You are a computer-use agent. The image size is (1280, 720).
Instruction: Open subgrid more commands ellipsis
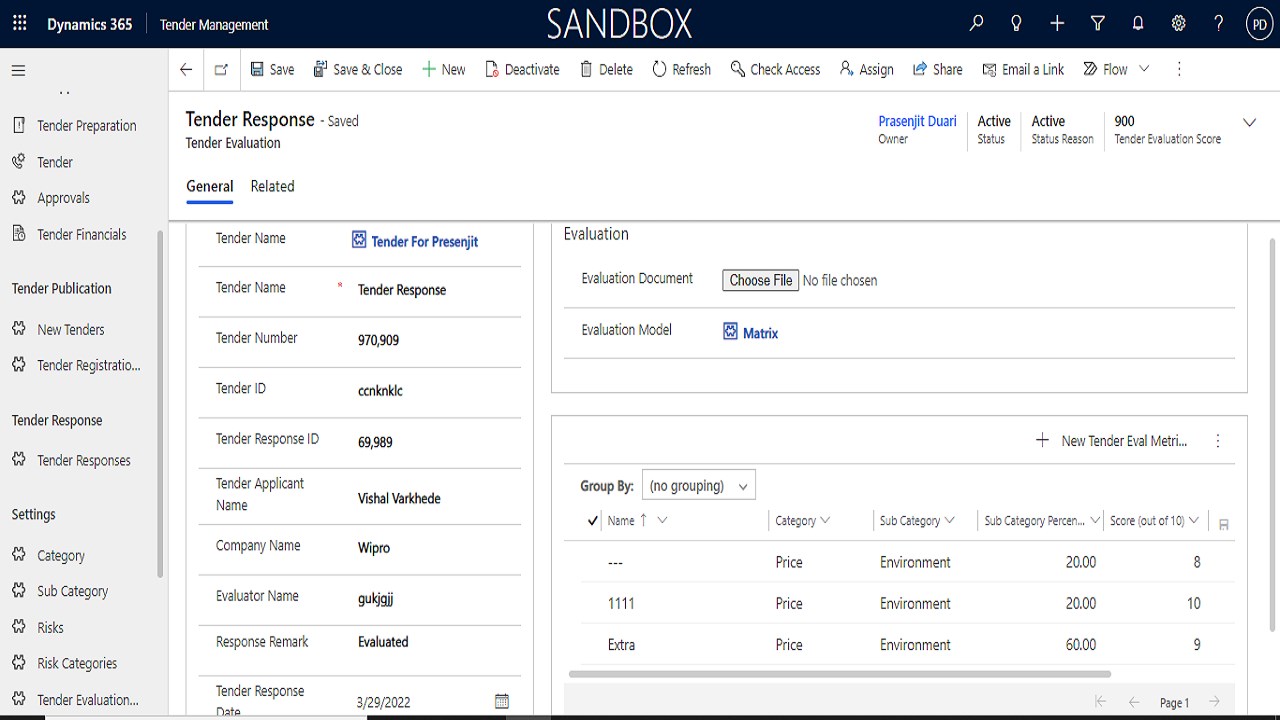(1218, 440)
